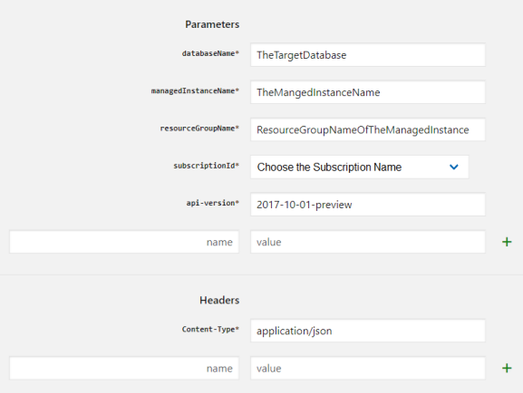The image size is (523, 393).
Task: Add parameter with green plus icon
Action: tap(507, 242)
